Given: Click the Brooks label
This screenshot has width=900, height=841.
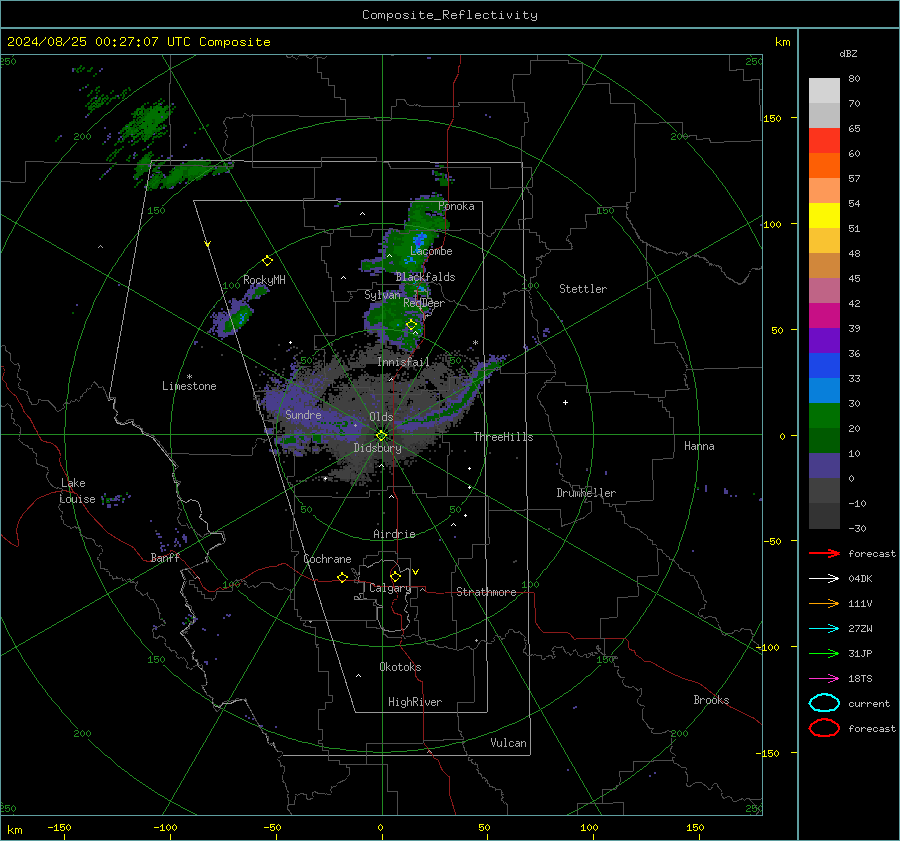Looking at the screenshot, I should click(x=711, y=700).
